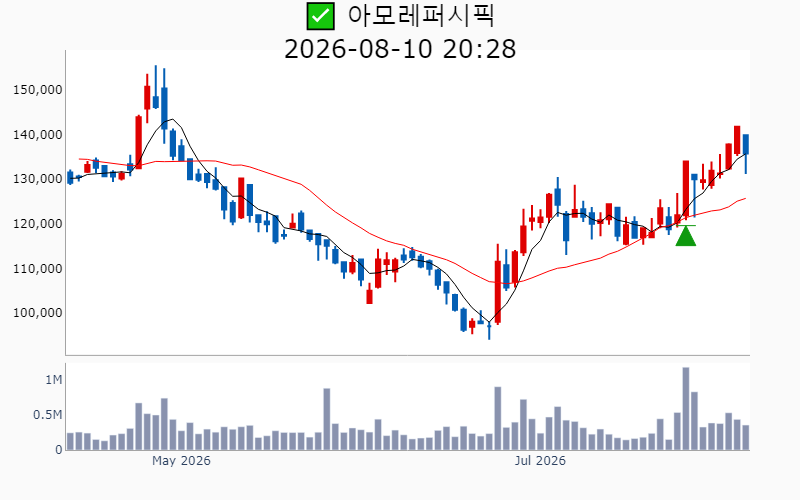800x500 pixels.
Task: Click the 1M volume axis label
Action: point(54,380)
